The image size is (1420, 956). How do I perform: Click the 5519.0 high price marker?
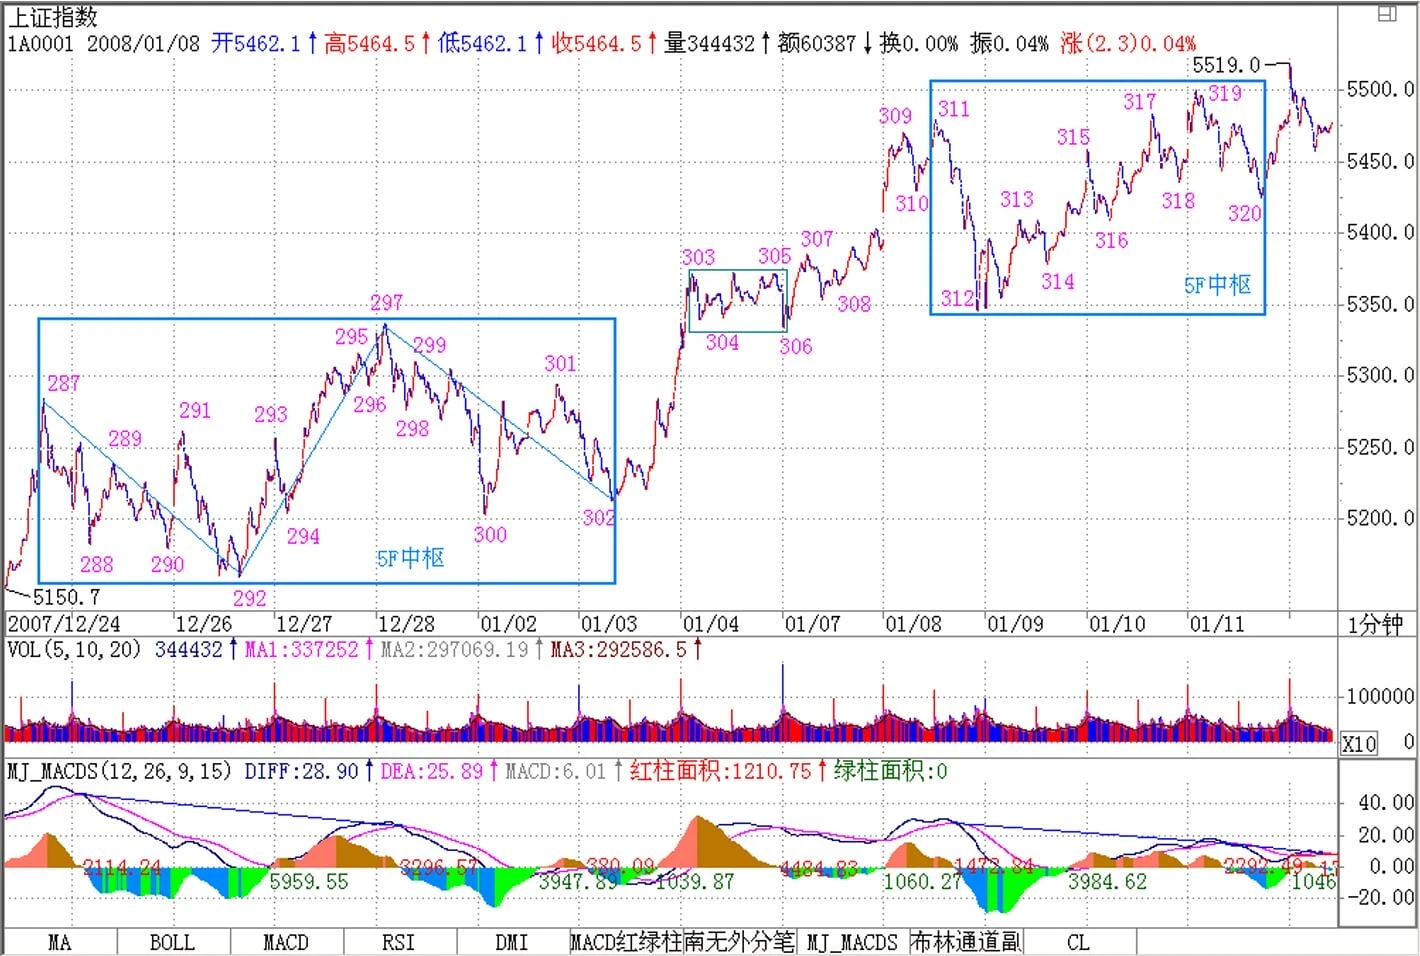pos(1225,65)
